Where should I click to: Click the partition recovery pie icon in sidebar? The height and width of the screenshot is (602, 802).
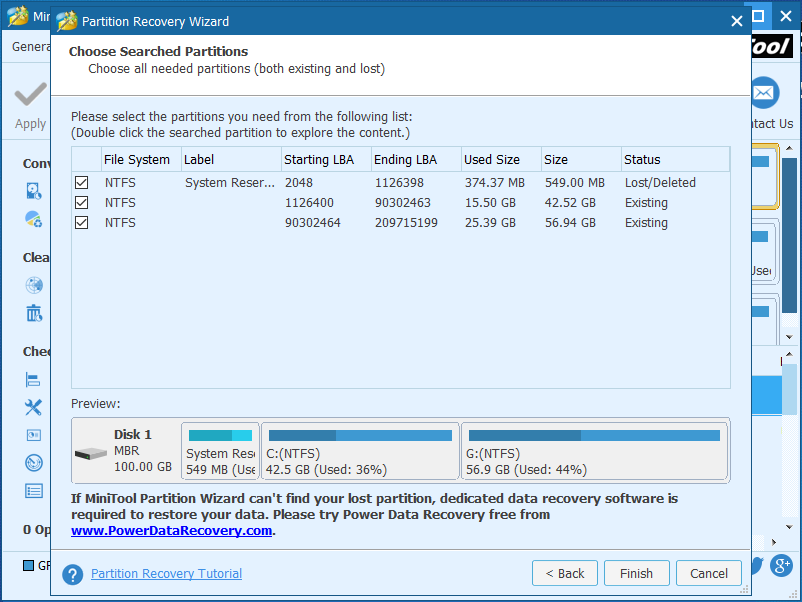tap(34, 219)
